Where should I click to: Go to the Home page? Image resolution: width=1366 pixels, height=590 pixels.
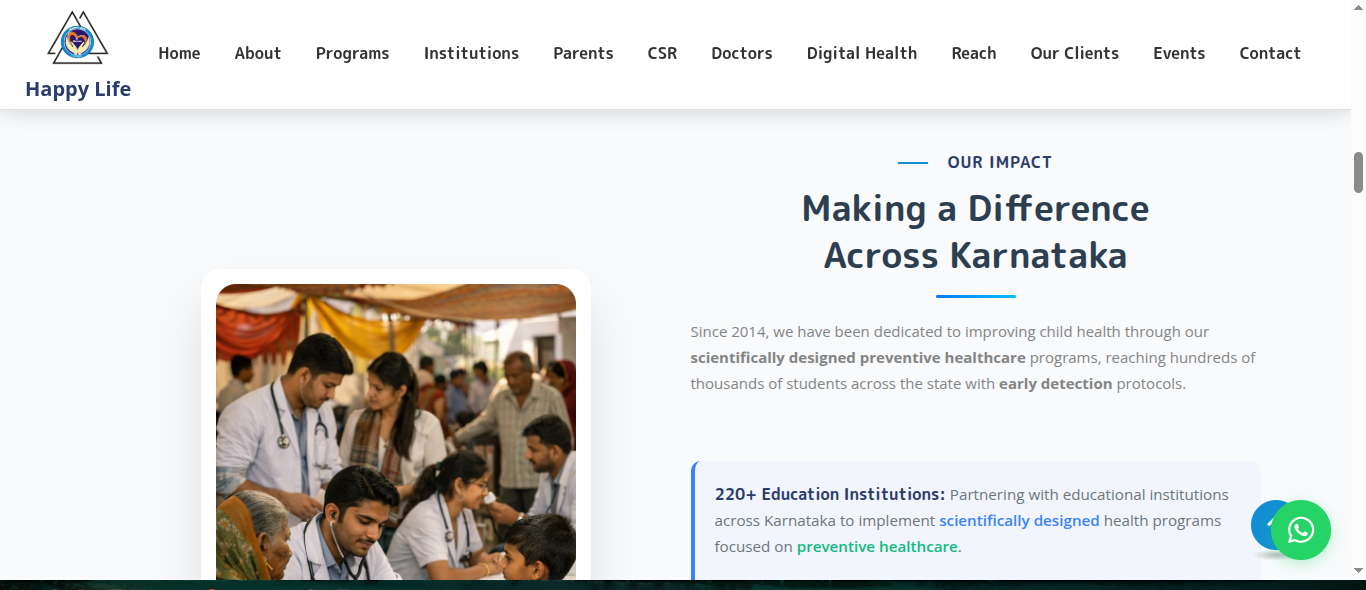[x=179, y=54]
